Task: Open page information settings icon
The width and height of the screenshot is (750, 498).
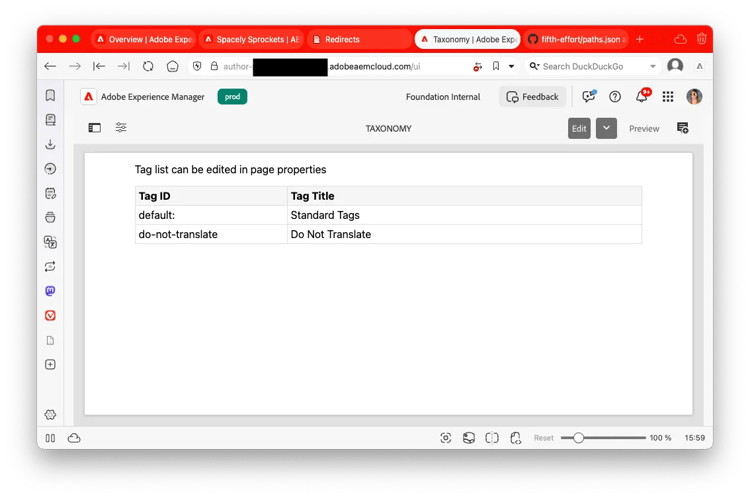Action: (121, 127)
